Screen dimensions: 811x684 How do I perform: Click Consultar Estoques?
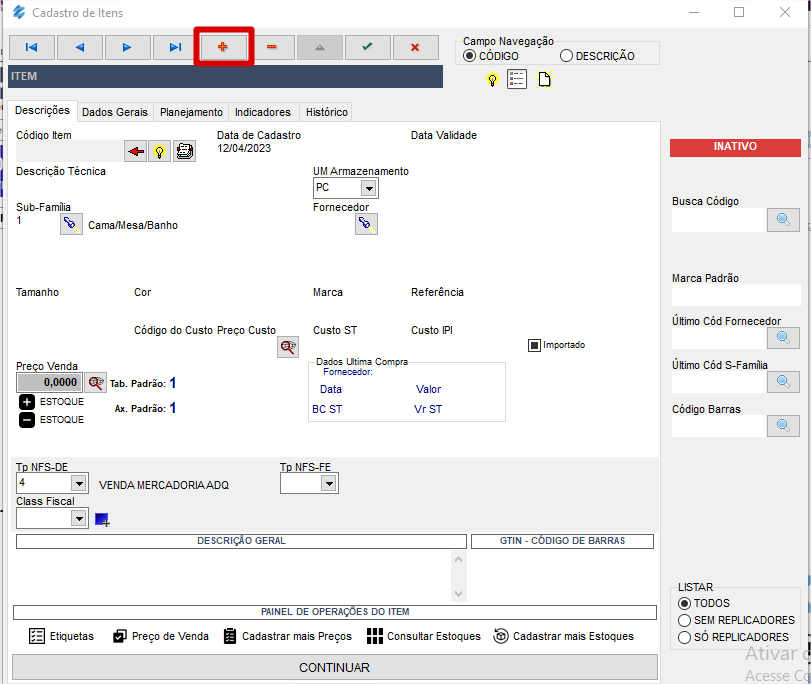tap(424, 636)
